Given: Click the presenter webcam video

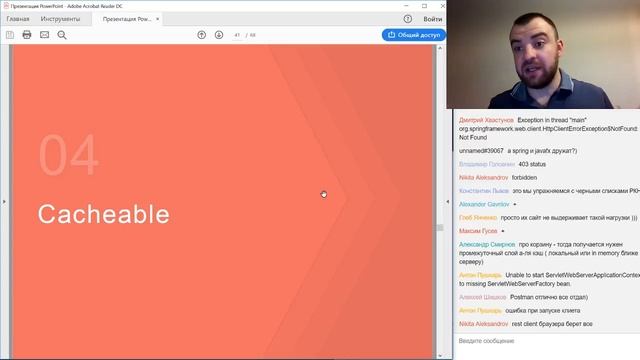Looking at the screenshot, I should [543, 54].
